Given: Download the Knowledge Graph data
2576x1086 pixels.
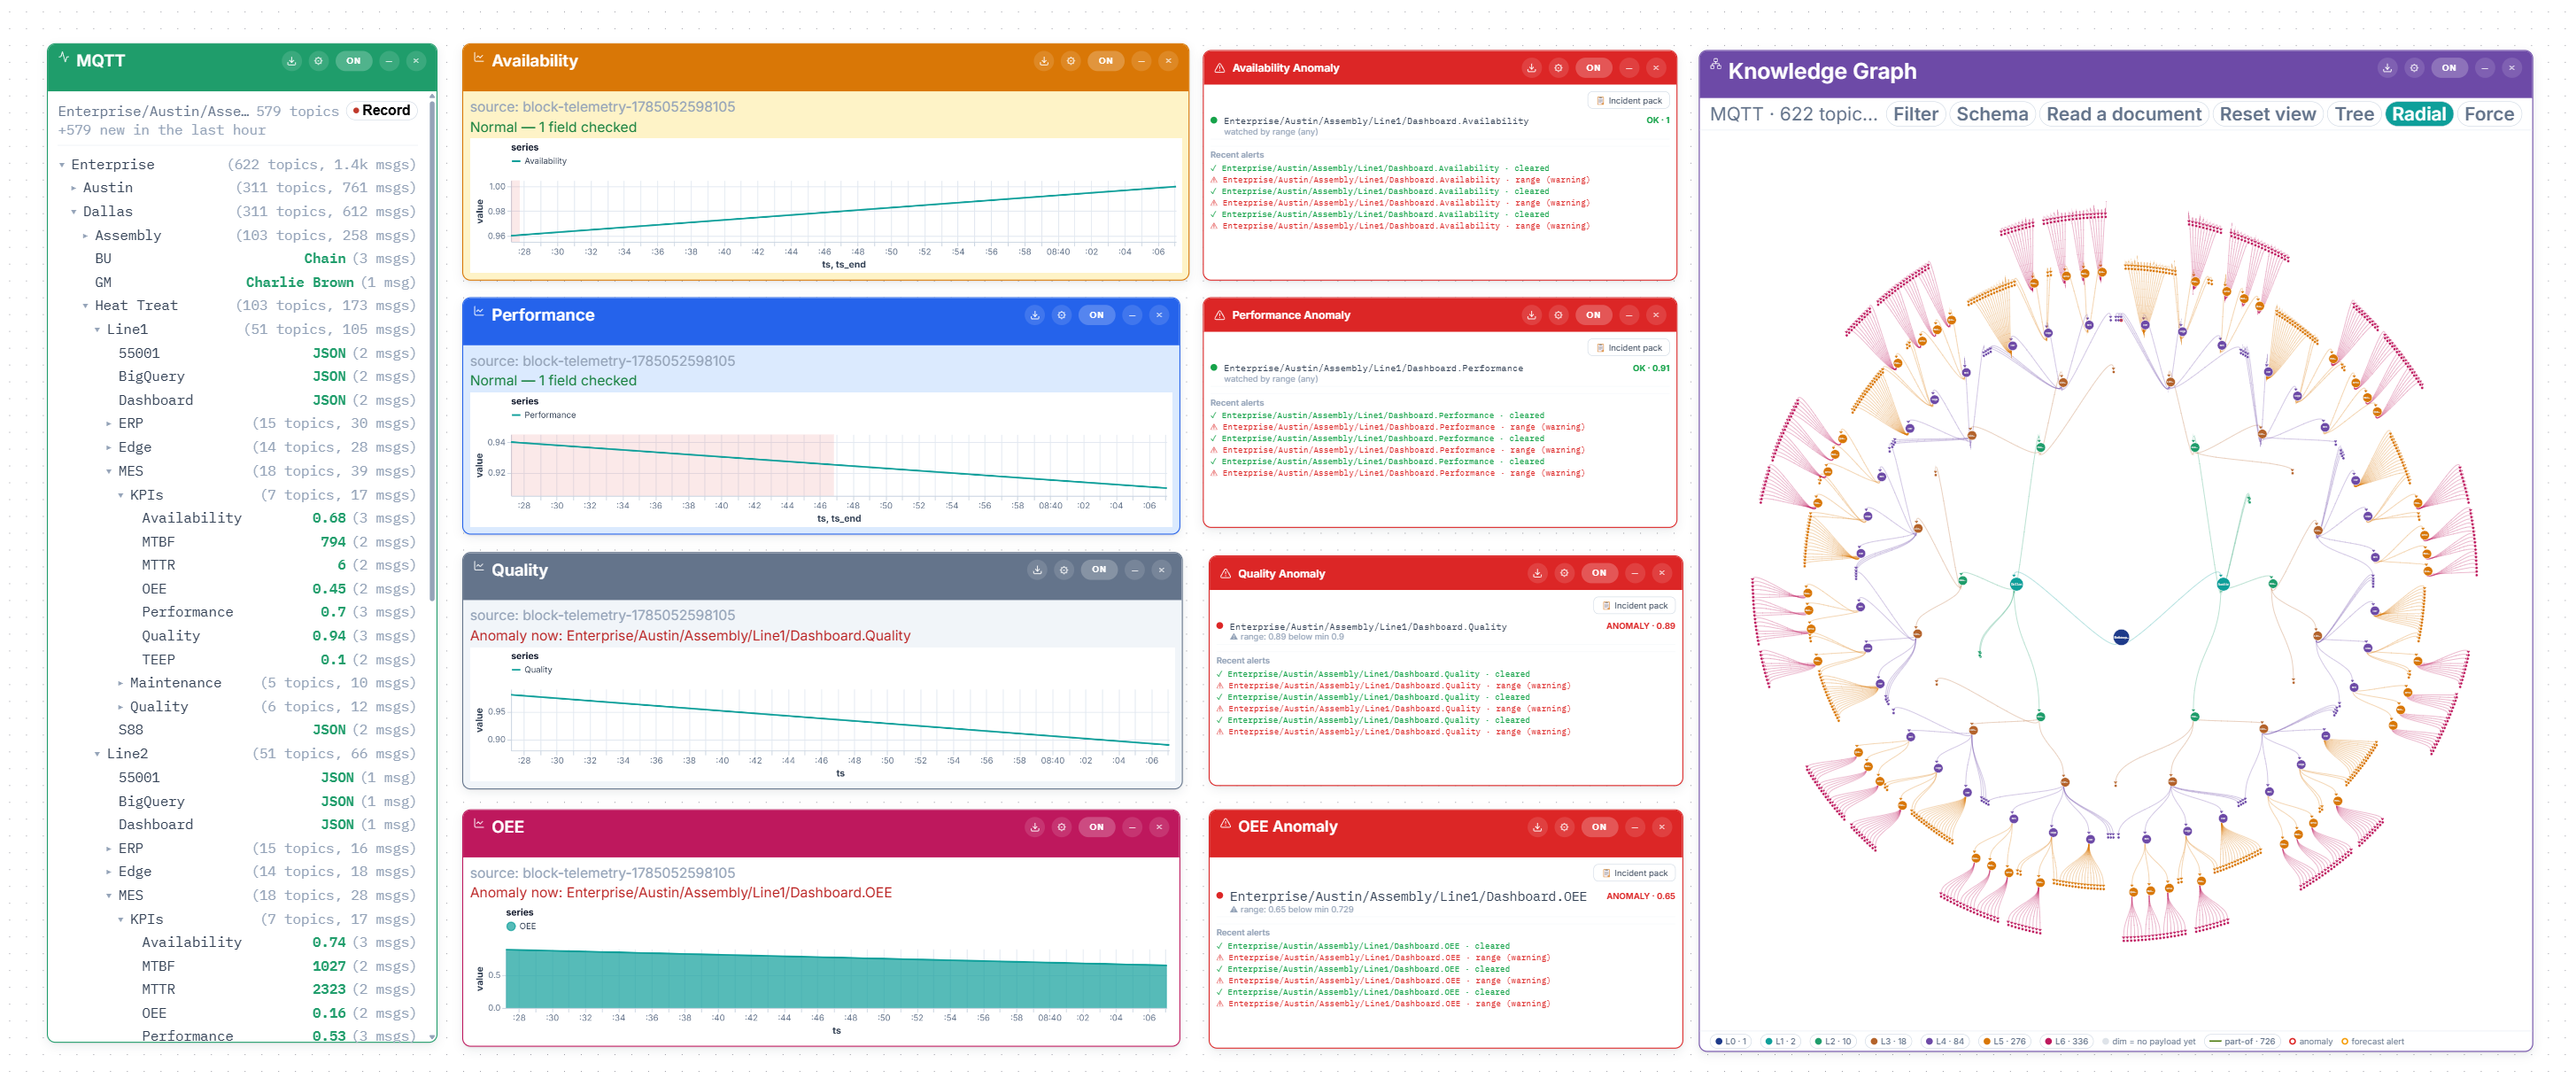Looking at the screenshot, I should coord(2386,68).
